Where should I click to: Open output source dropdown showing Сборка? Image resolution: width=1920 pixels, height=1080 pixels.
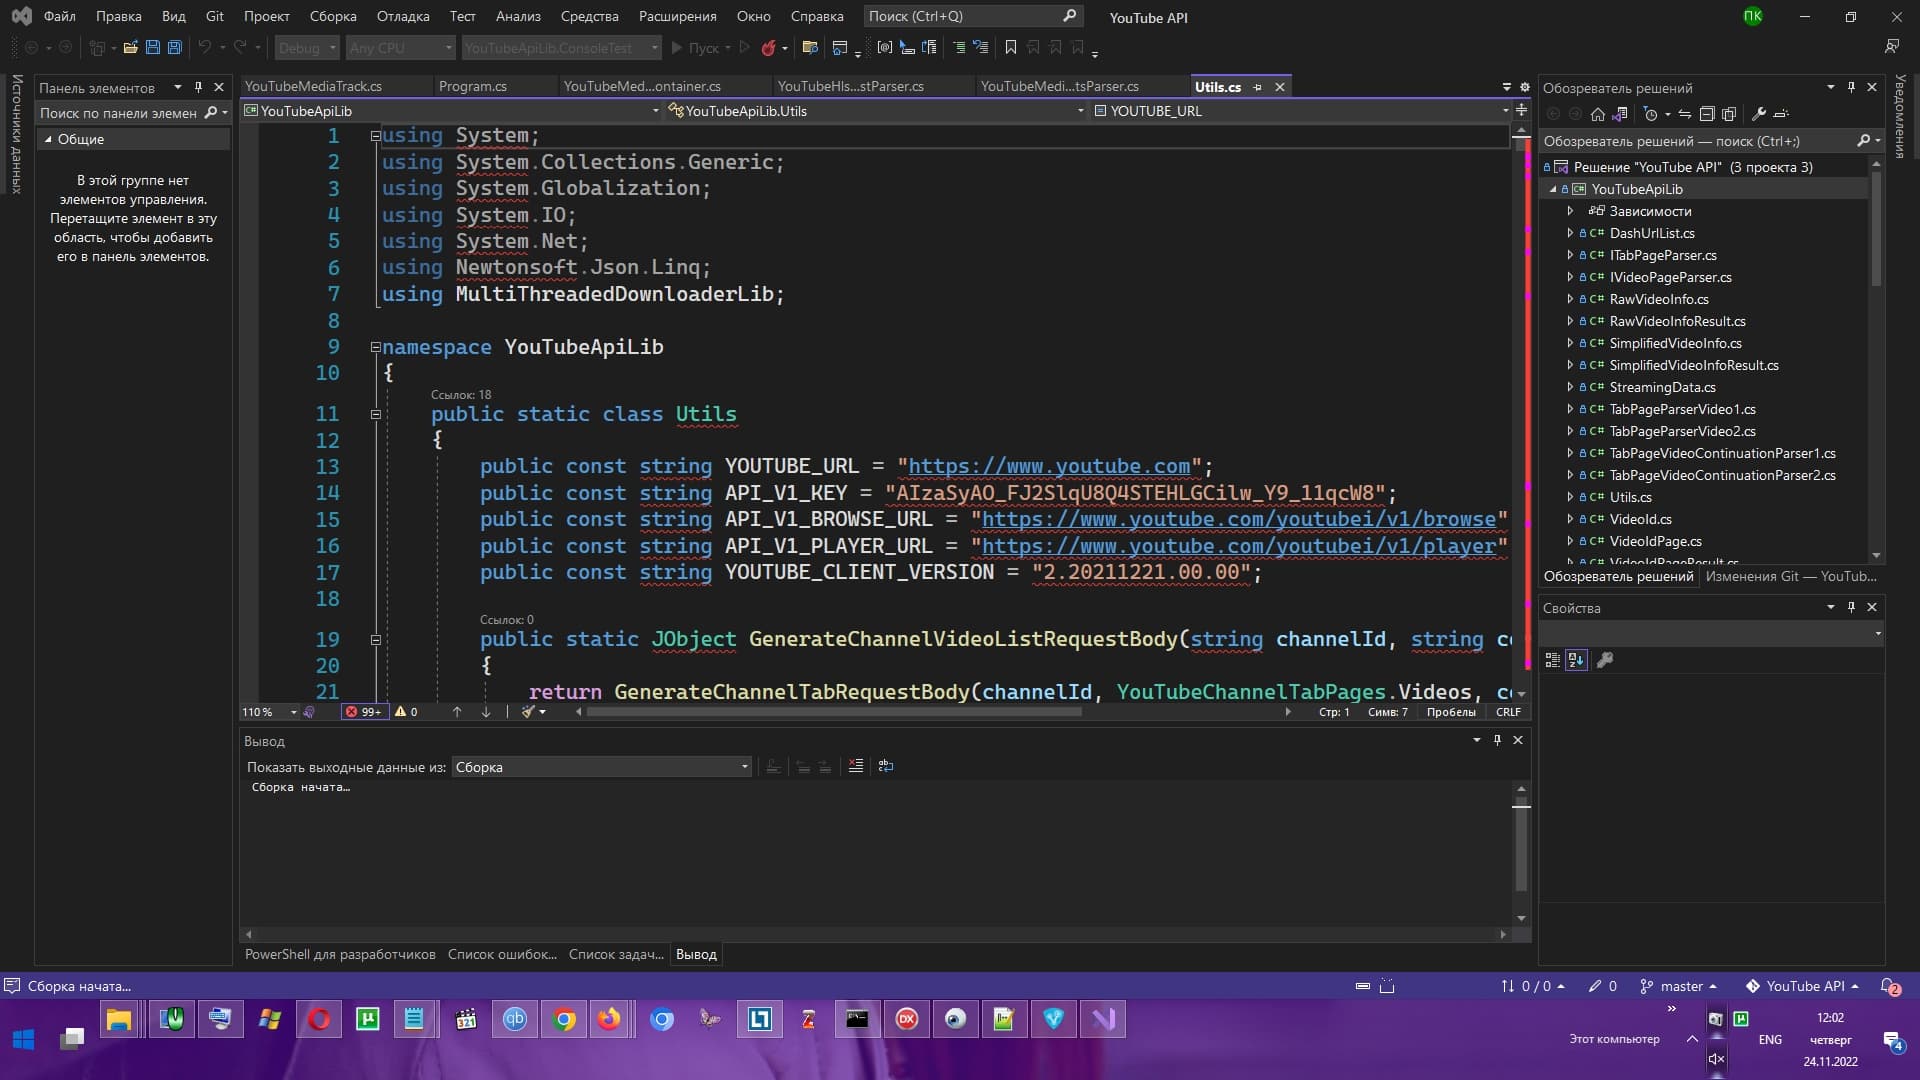pyautogui.click(x=601, y=767)
